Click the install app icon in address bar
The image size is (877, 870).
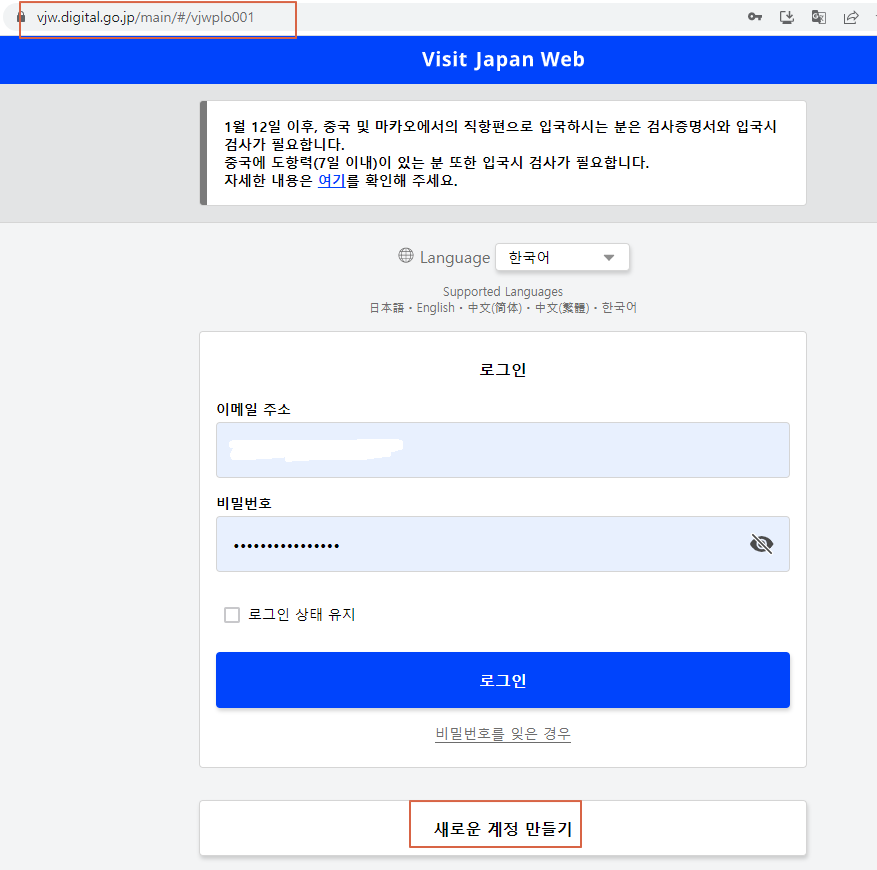pyautogui.click(x=786, y=17)
